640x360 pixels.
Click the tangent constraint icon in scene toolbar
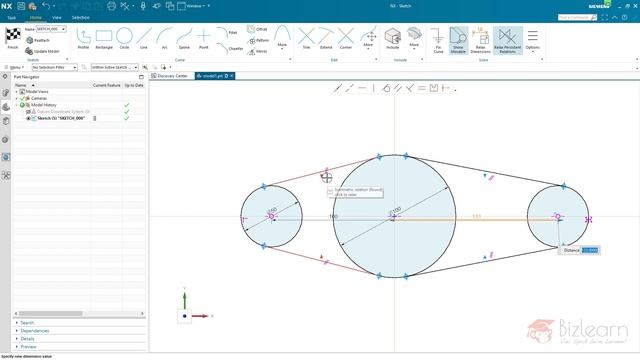click(x=386, y=88)
